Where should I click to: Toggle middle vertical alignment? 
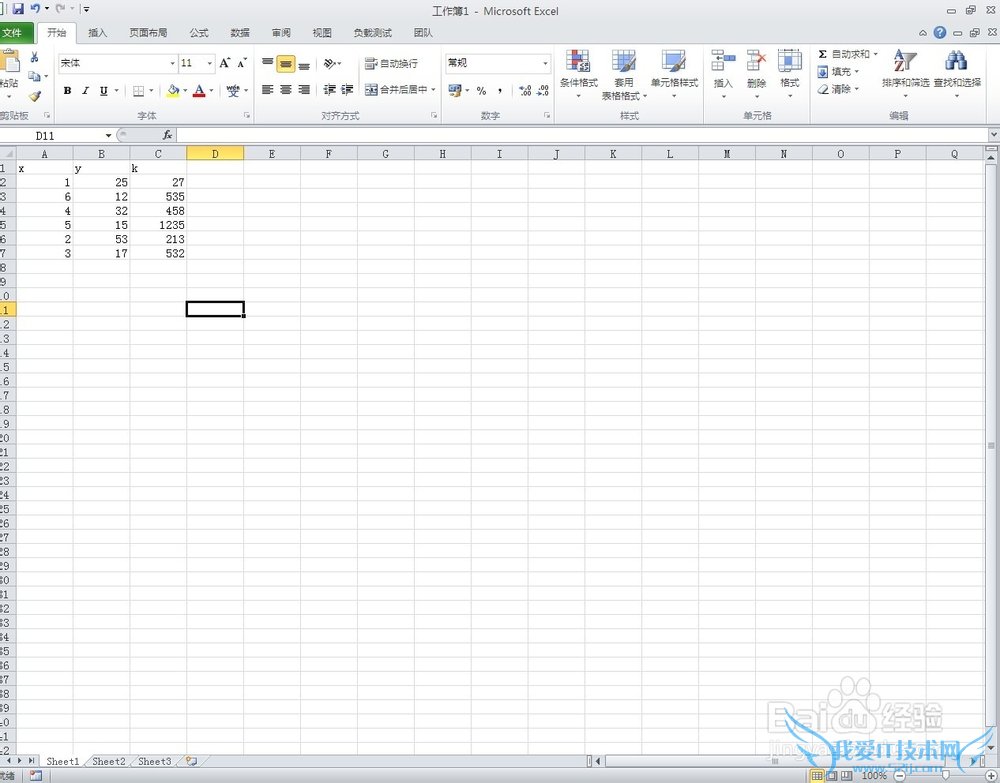tap(286, 63)
